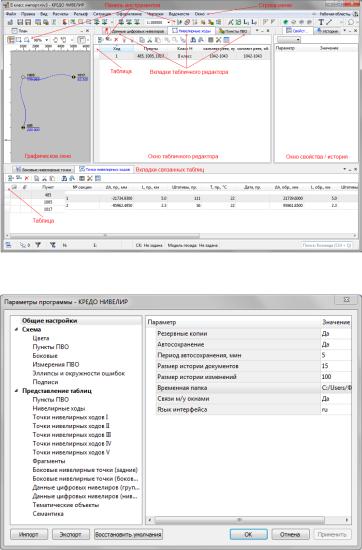The image size is (362, 550).
Task: Create a new document from the main toolbar
Action: point(11,22)
